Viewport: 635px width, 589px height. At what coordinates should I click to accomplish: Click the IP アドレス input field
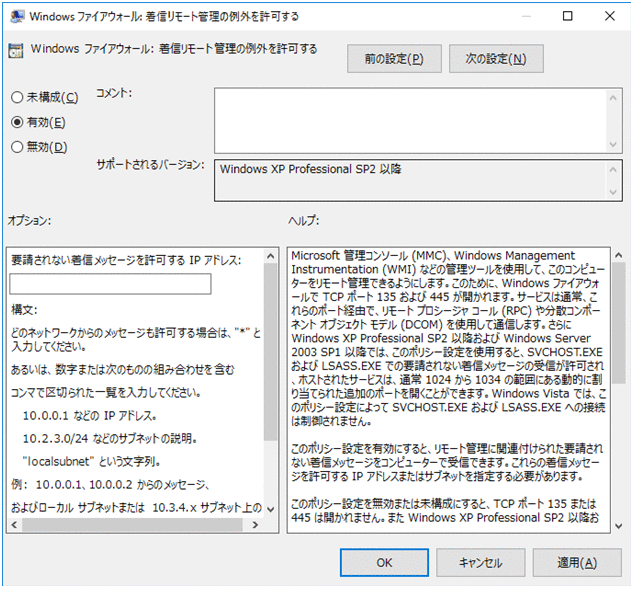(x=110, y=284)
